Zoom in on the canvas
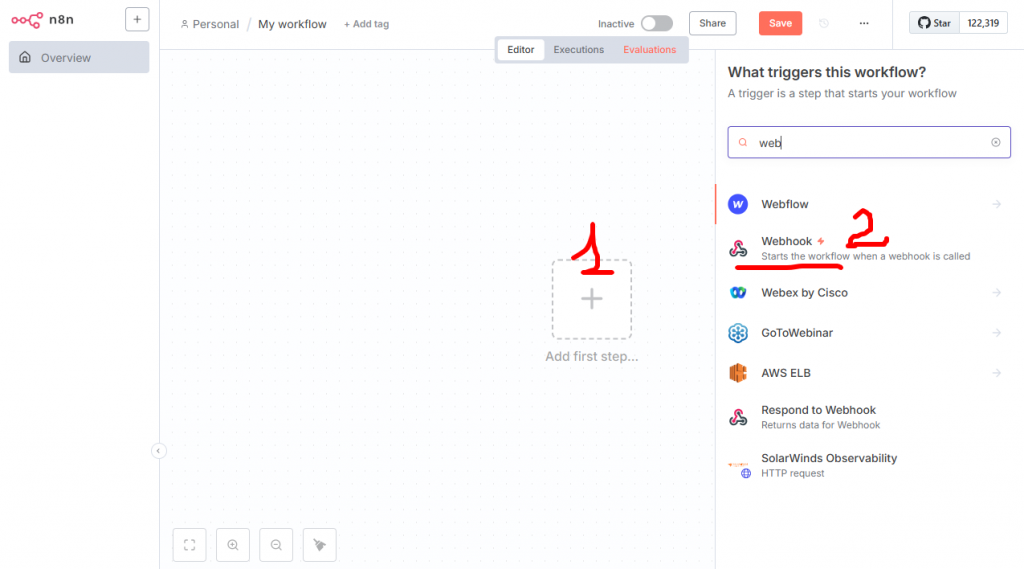1024x569 pixels. click(x=233, y=545)
